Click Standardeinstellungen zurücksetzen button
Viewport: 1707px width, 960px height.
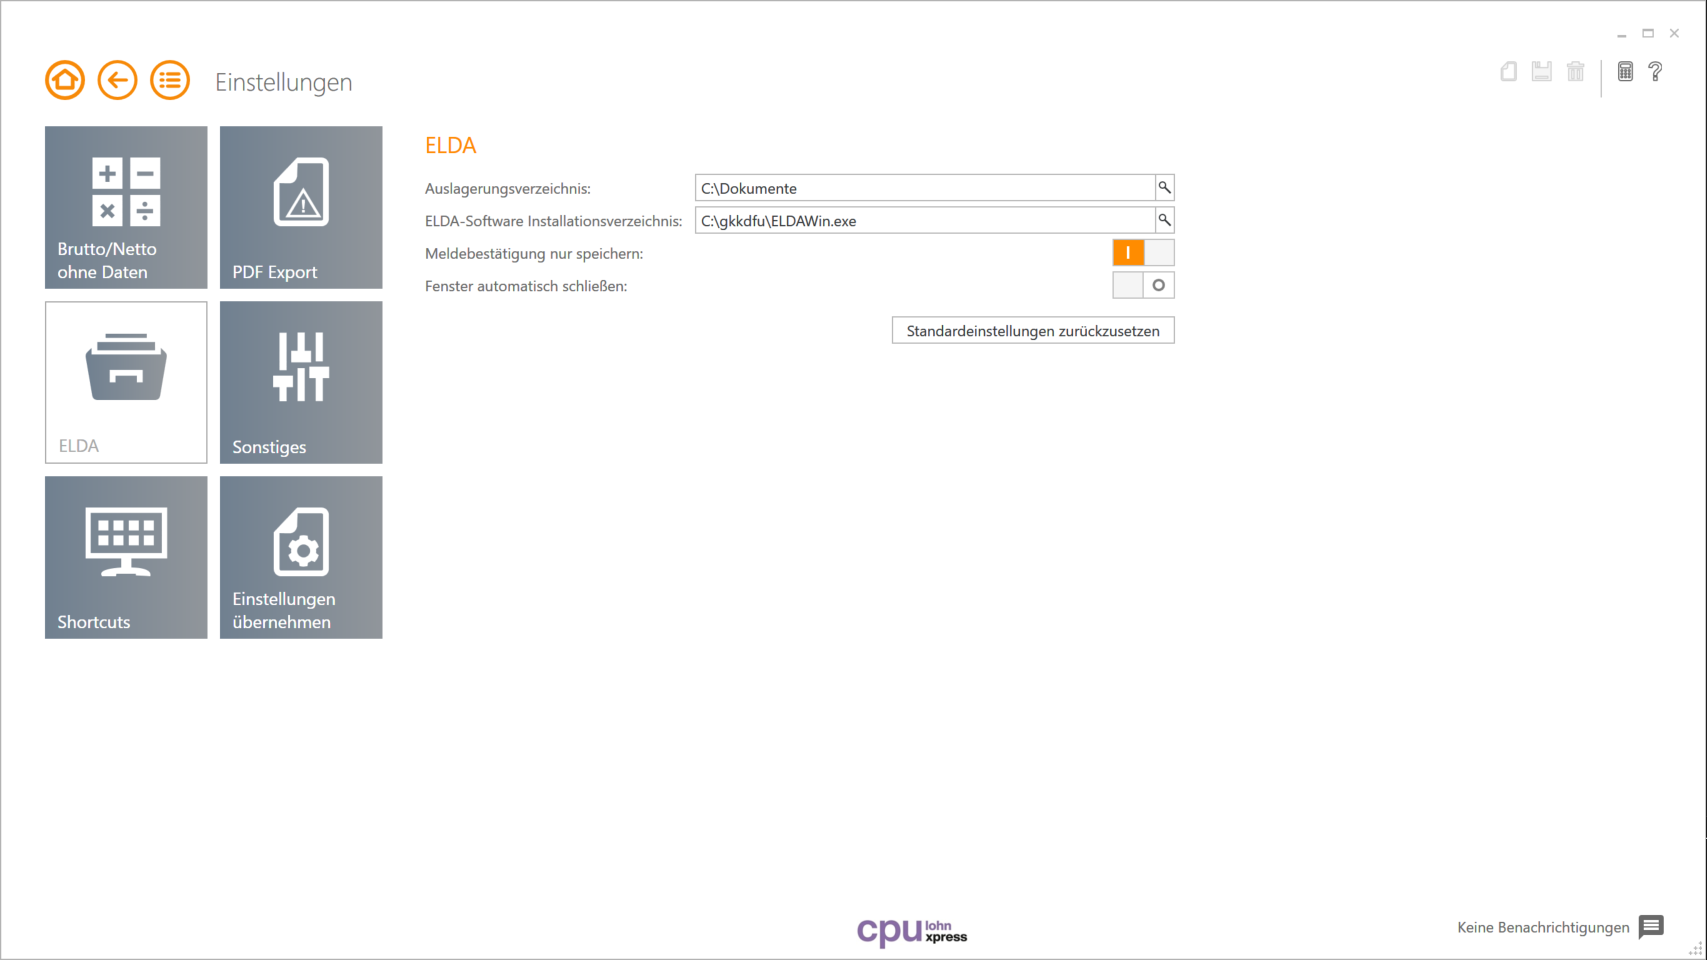pos(1033,330)
